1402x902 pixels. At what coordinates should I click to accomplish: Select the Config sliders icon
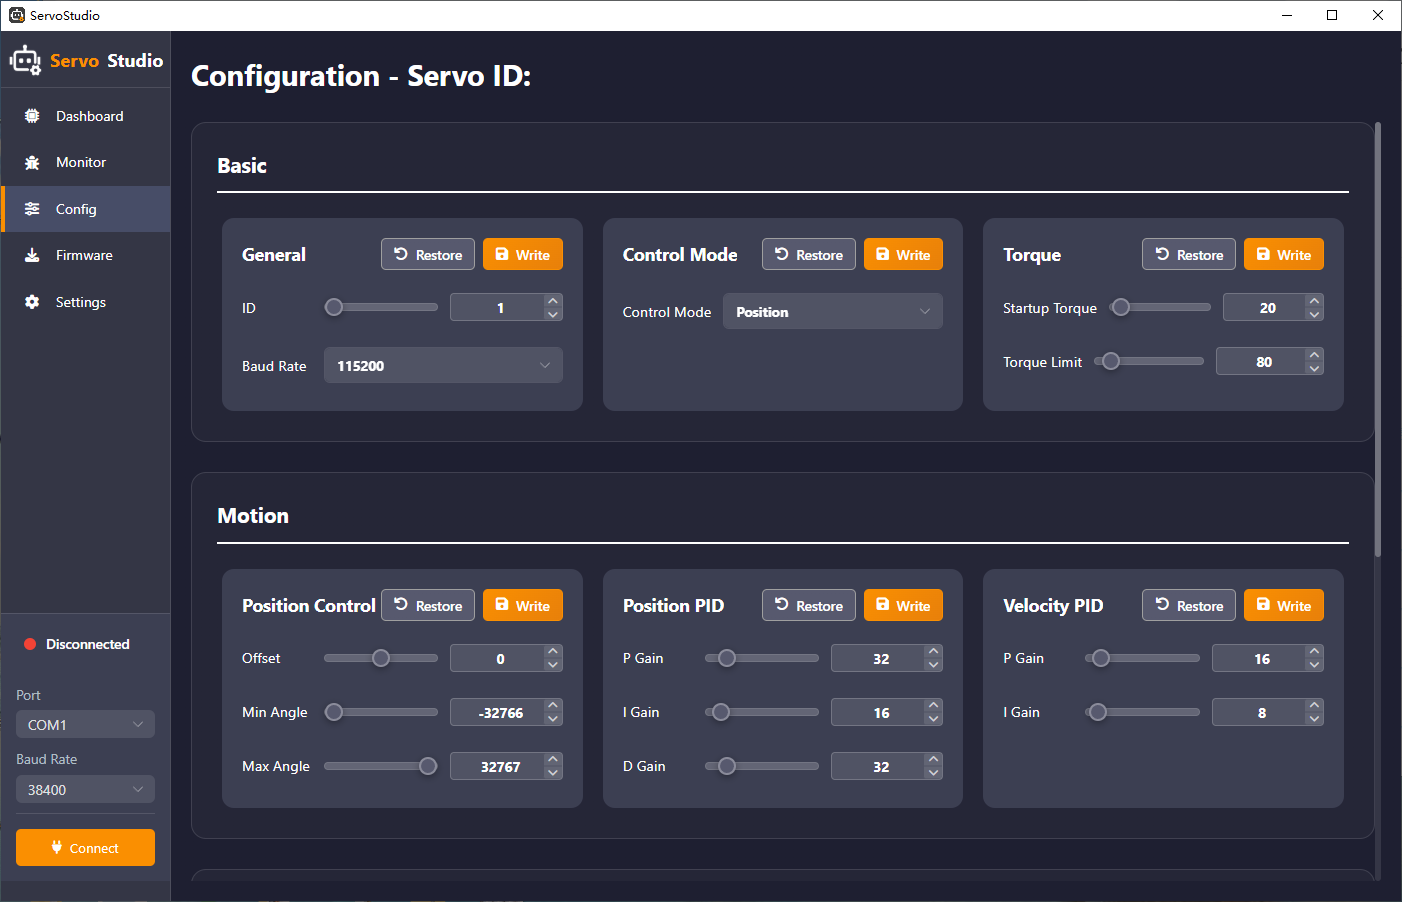click(32, 209)
